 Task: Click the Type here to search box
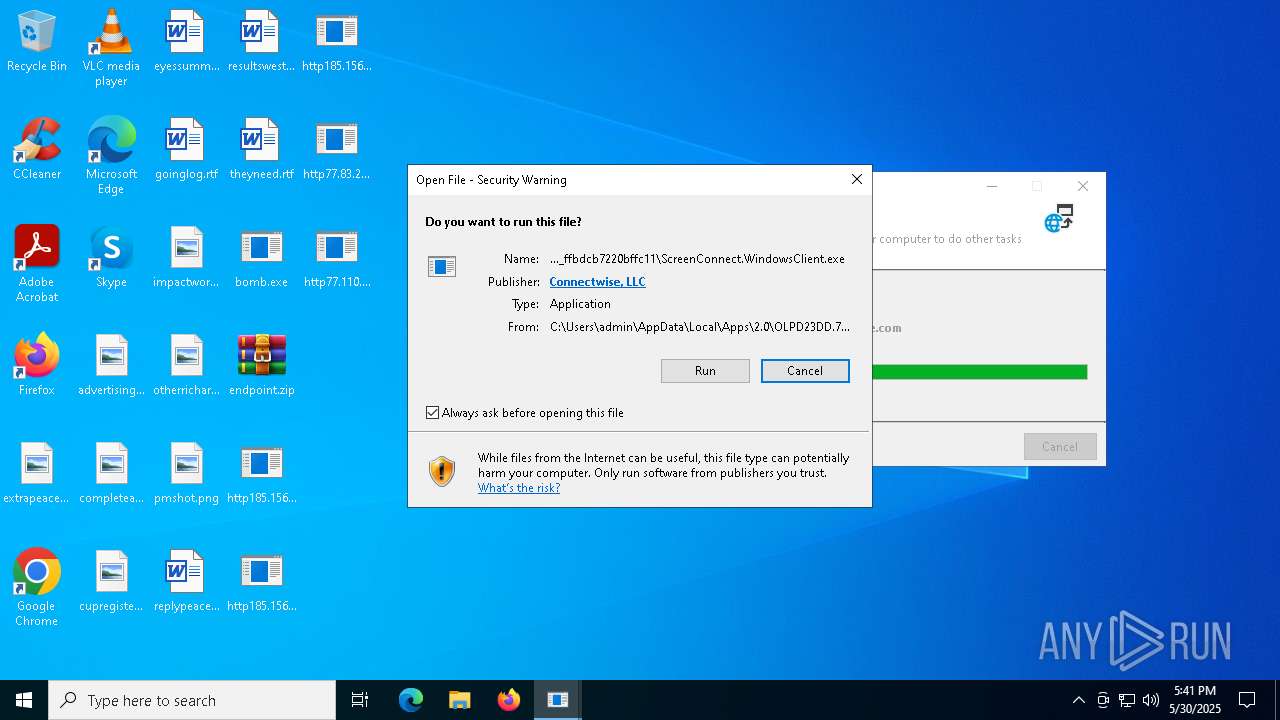coord(192,700)
